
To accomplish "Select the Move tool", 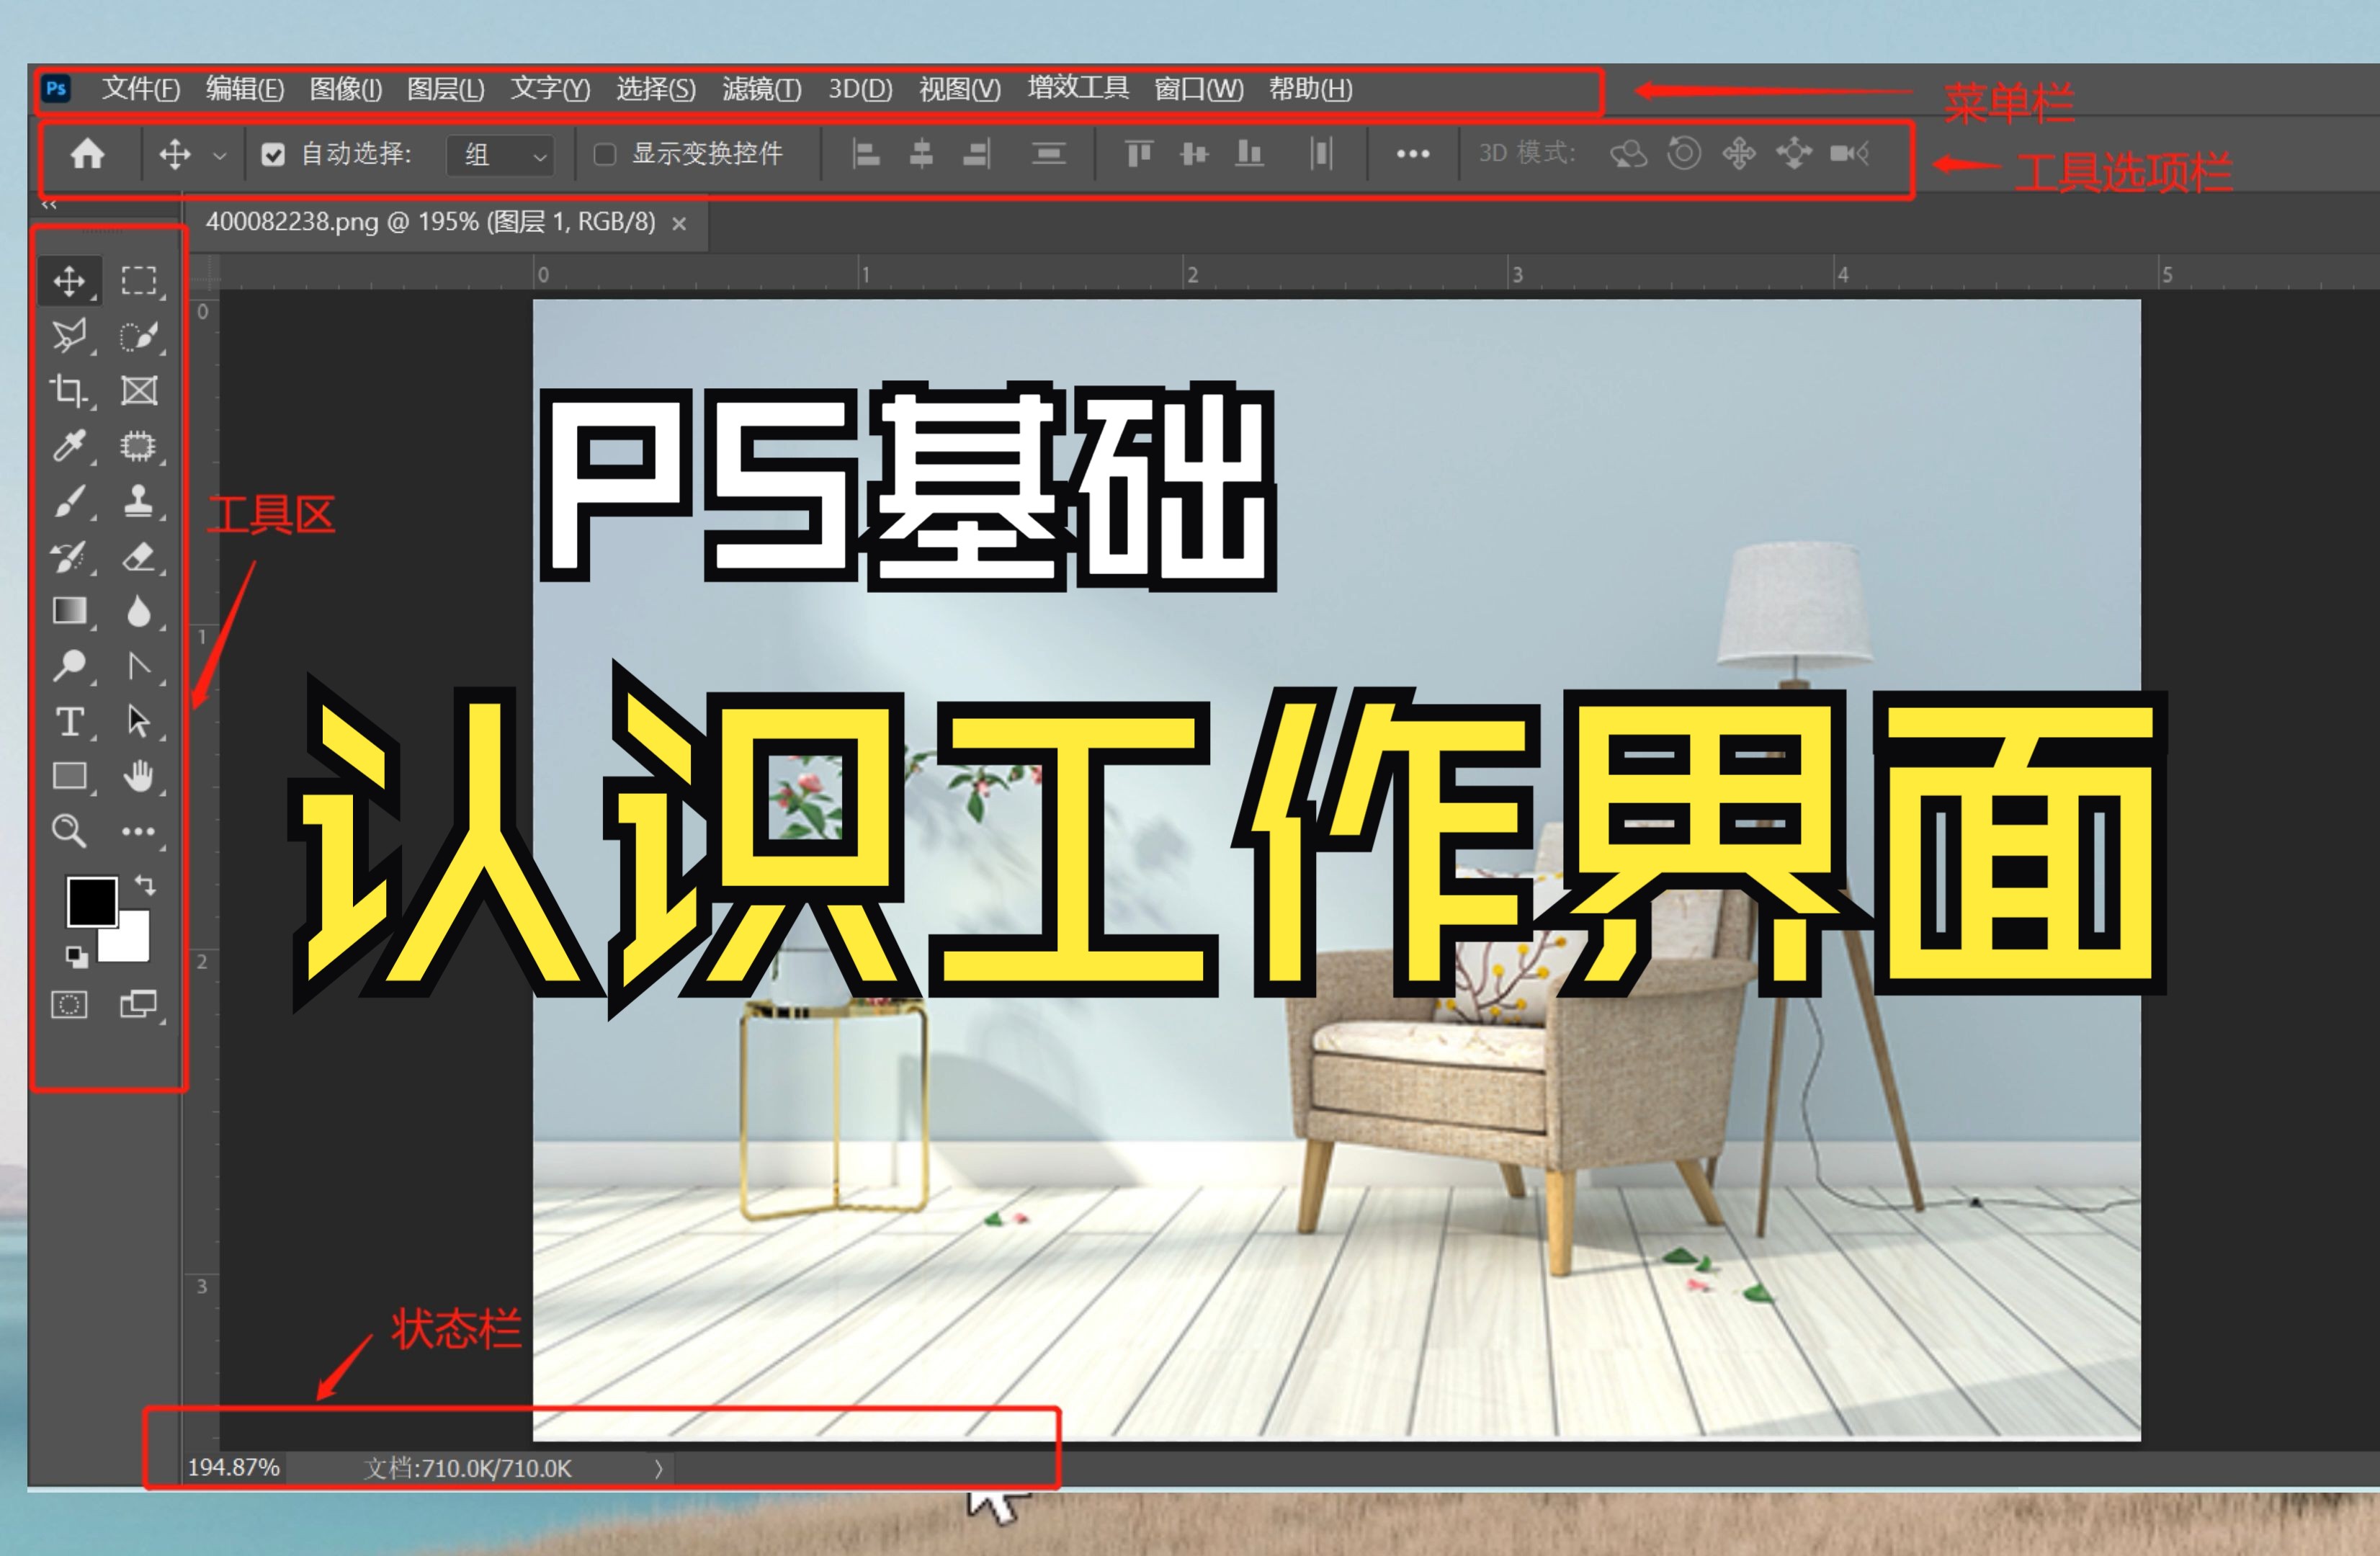I will click(x=70, y=281).
